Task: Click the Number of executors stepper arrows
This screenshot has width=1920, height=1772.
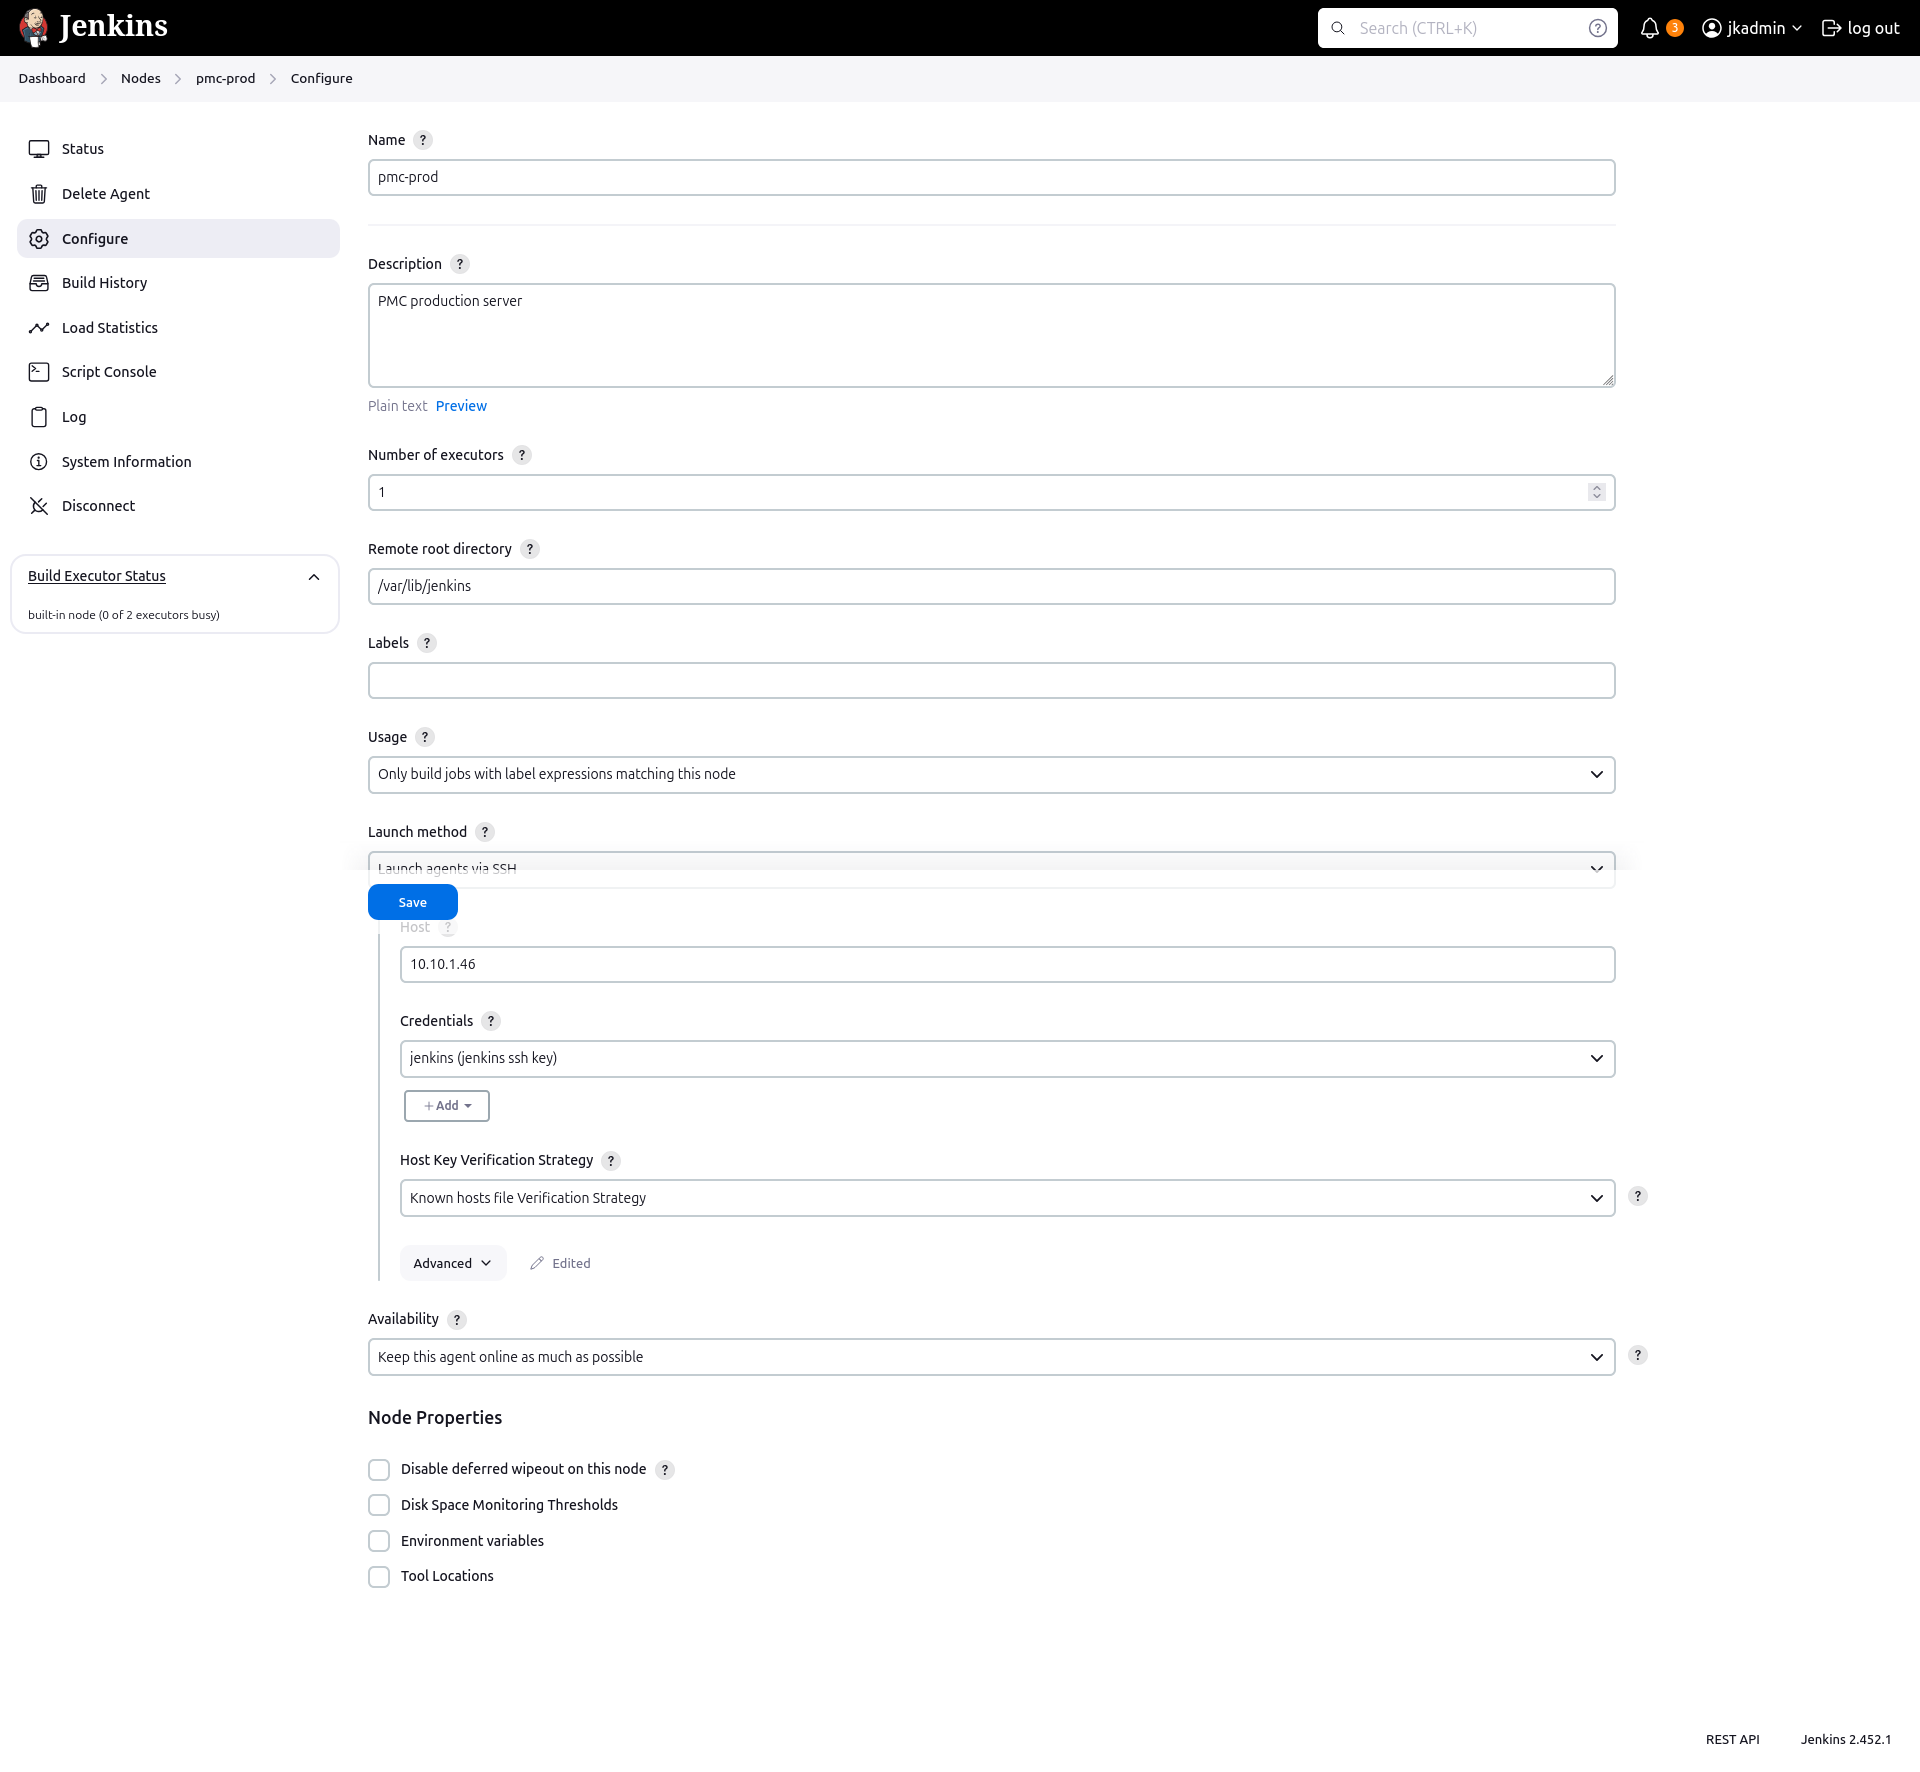Action: point(1596,492)
